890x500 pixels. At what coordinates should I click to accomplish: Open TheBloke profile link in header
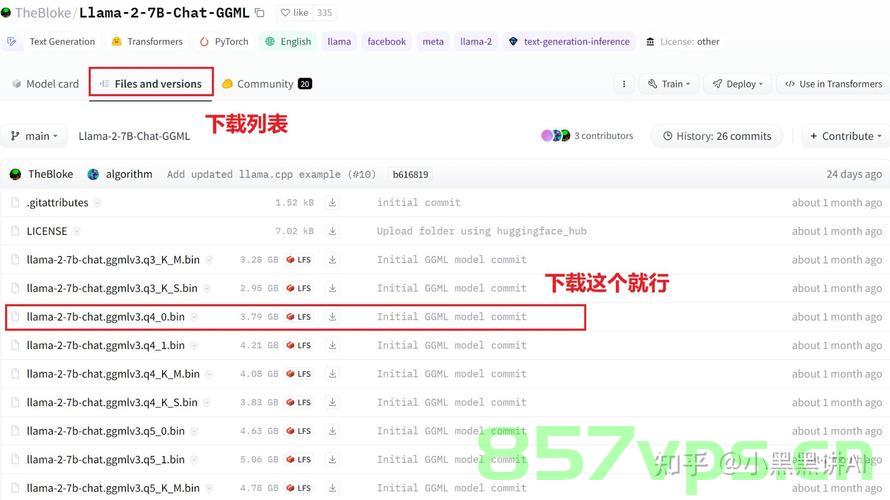43,12
